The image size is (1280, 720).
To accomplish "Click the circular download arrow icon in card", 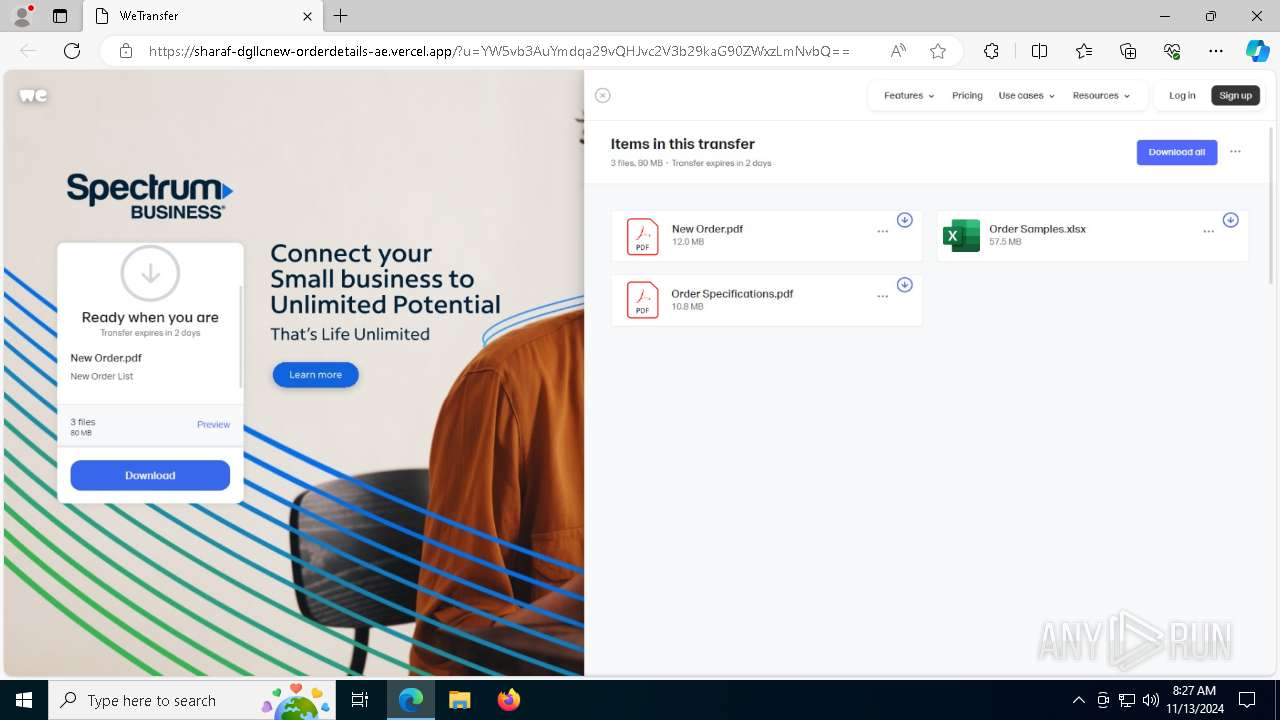I will (x=150, y=273).
